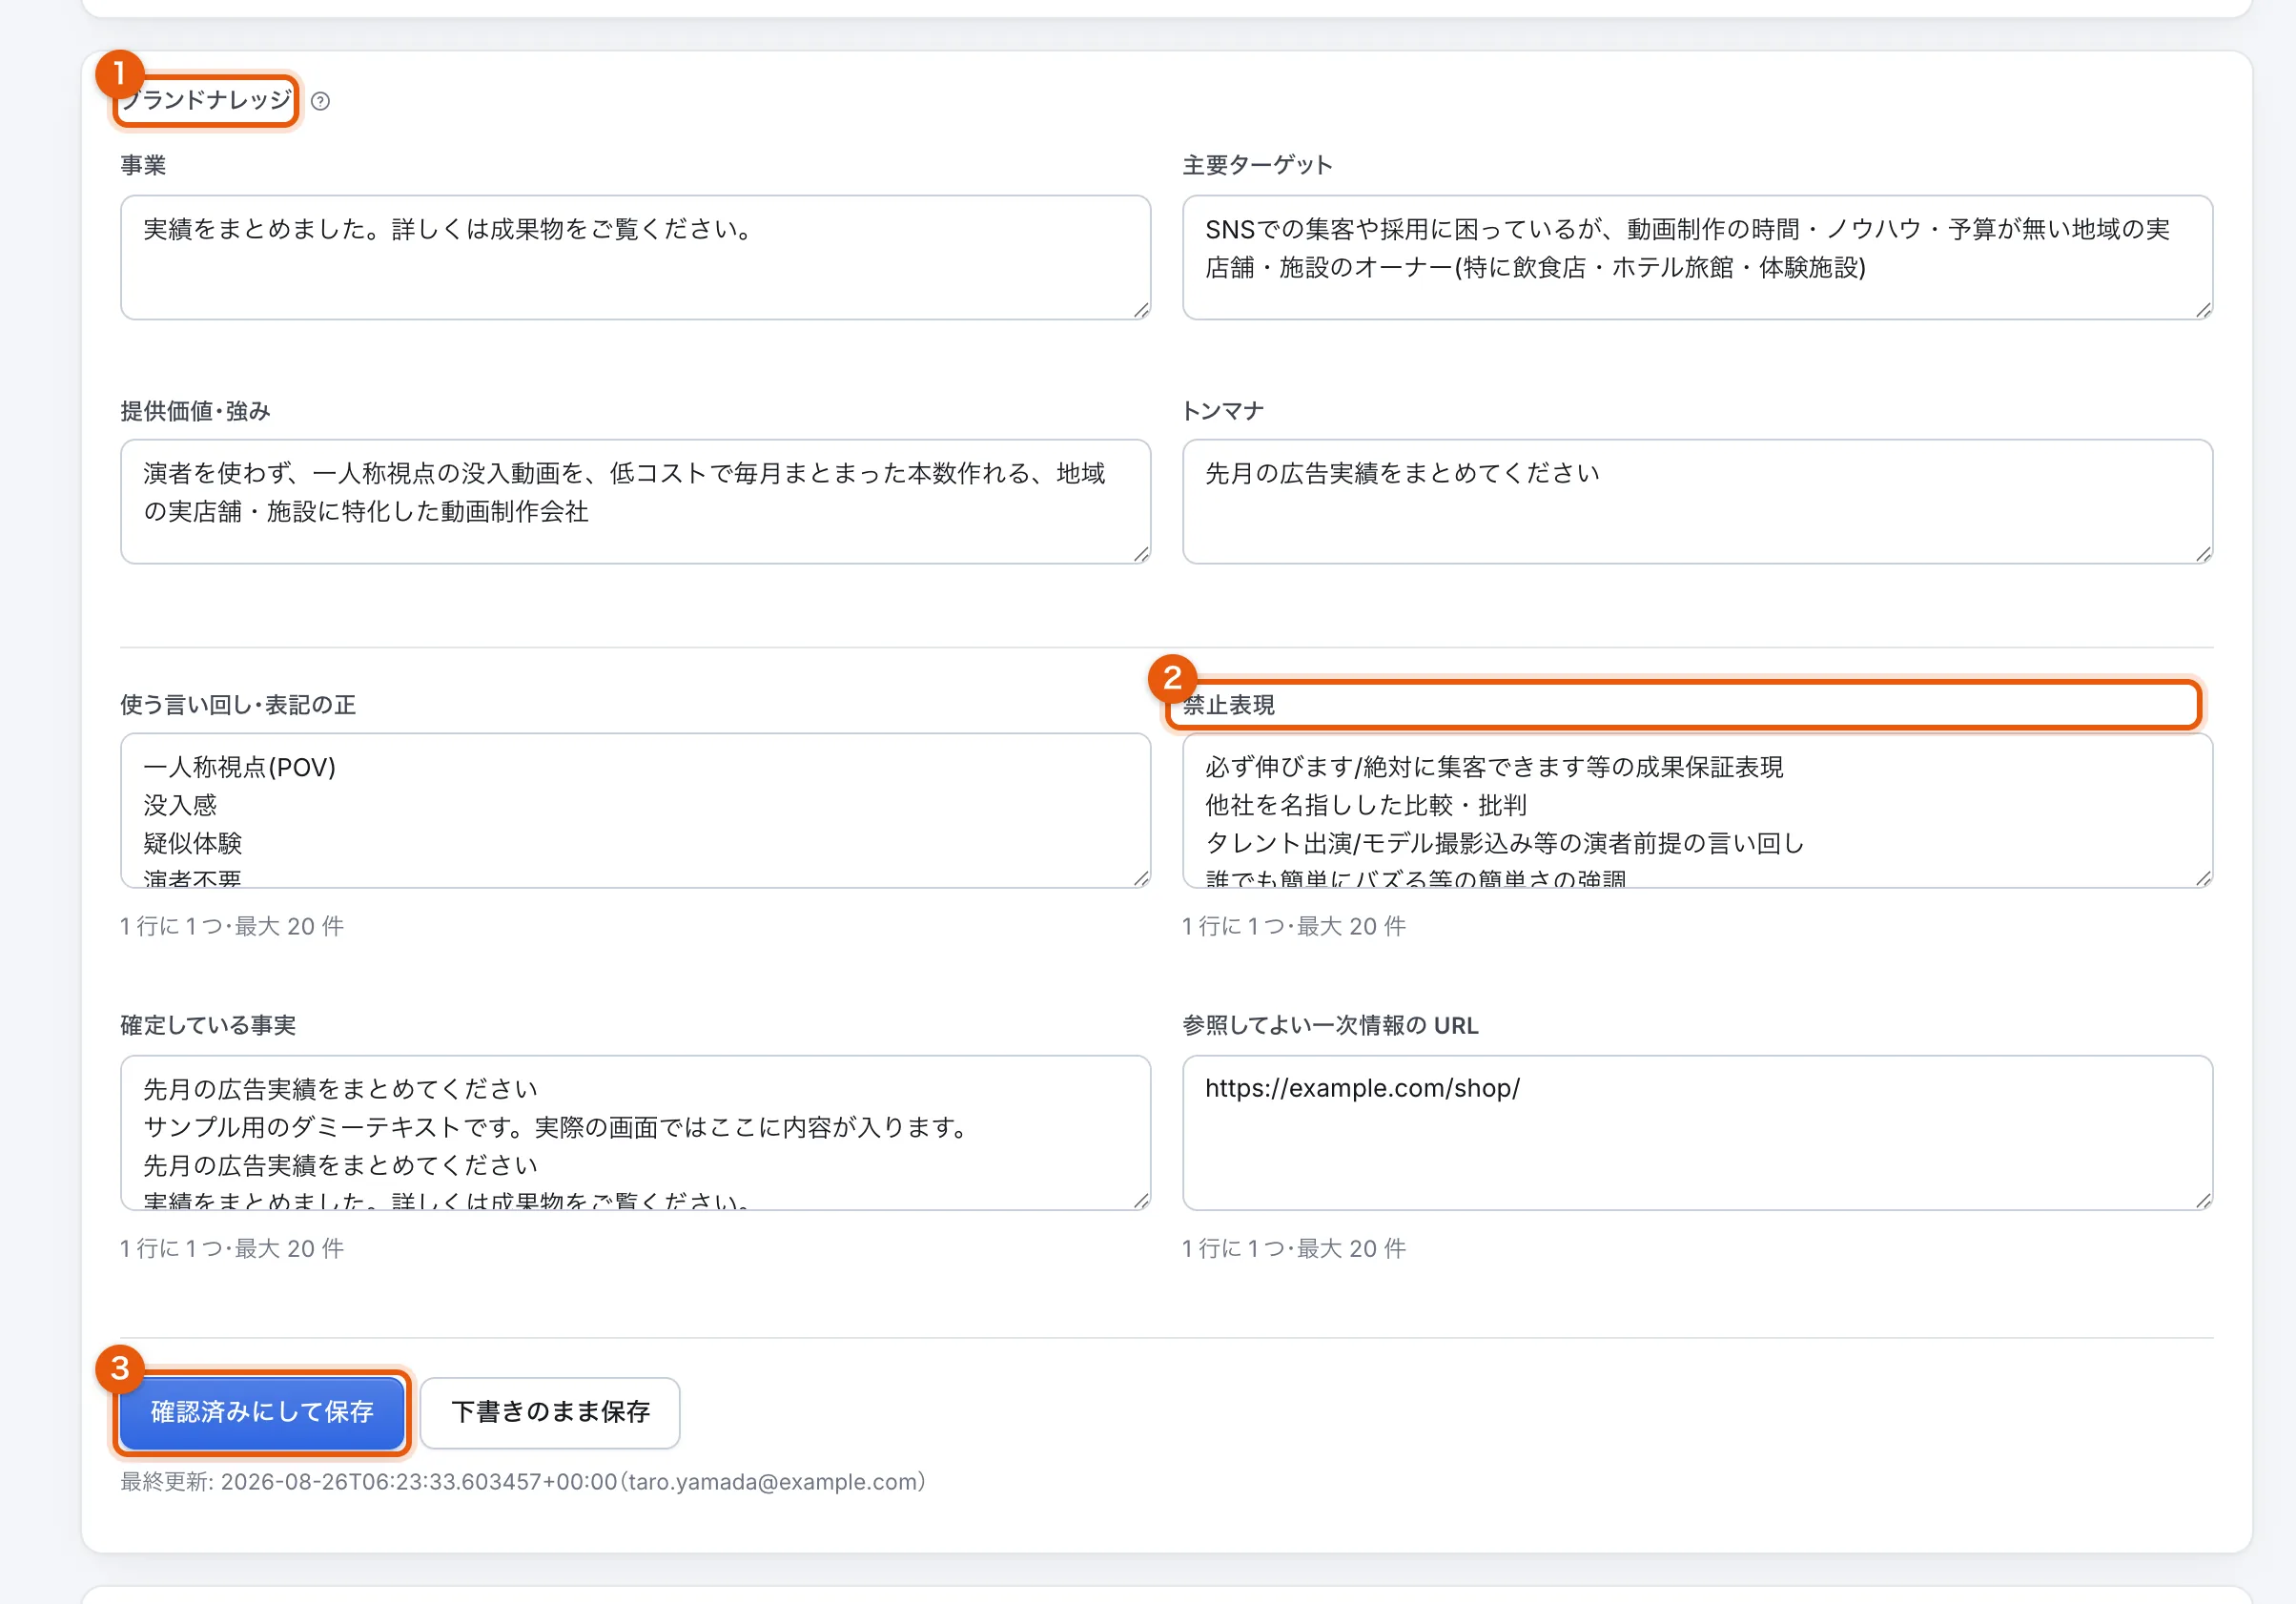Image resolution: width=2296 pixels, height=1604 pixels.
Task: Select the トンマナ text area
Action: 1697,501
